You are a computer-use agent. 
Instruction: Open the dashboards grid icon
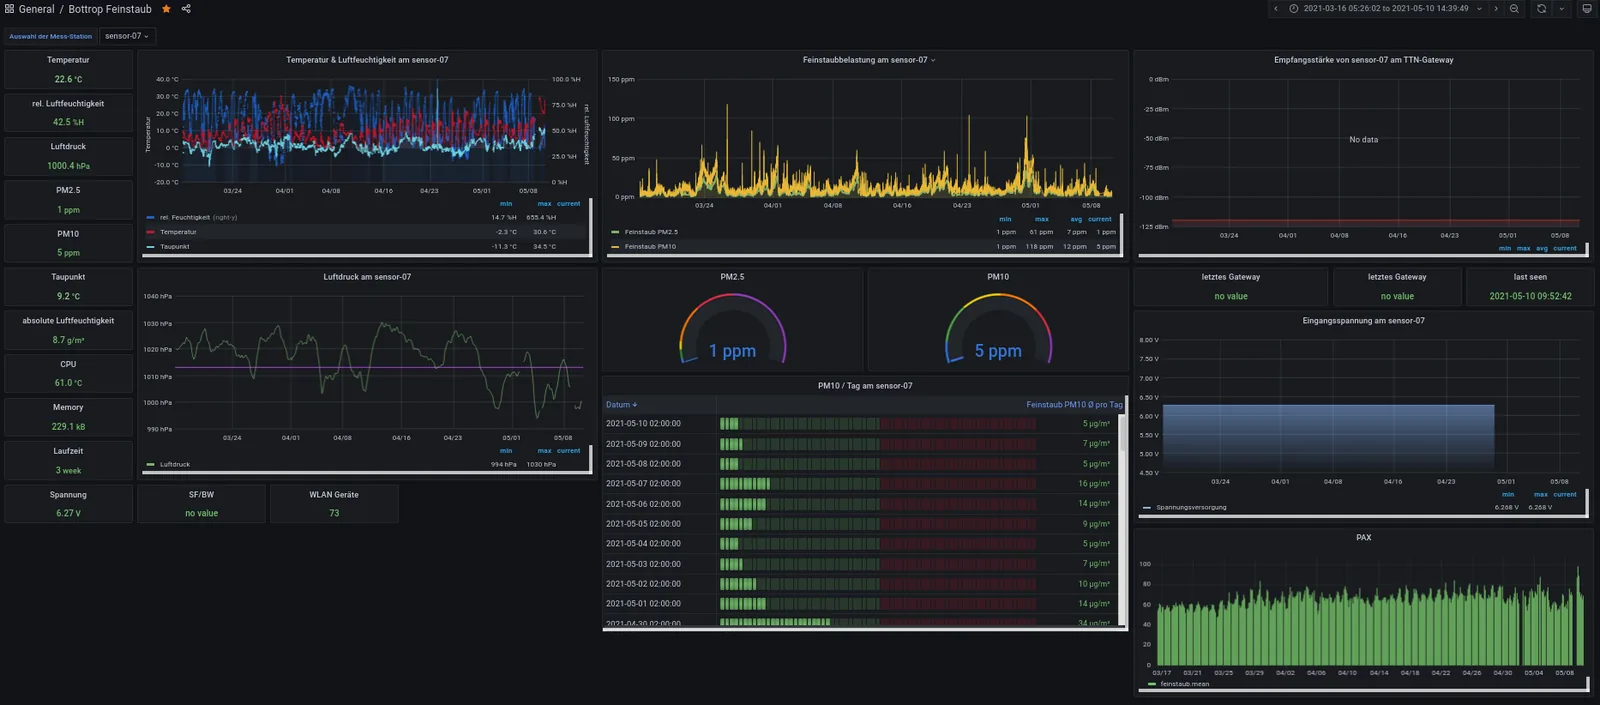click(x=9, y=9)
